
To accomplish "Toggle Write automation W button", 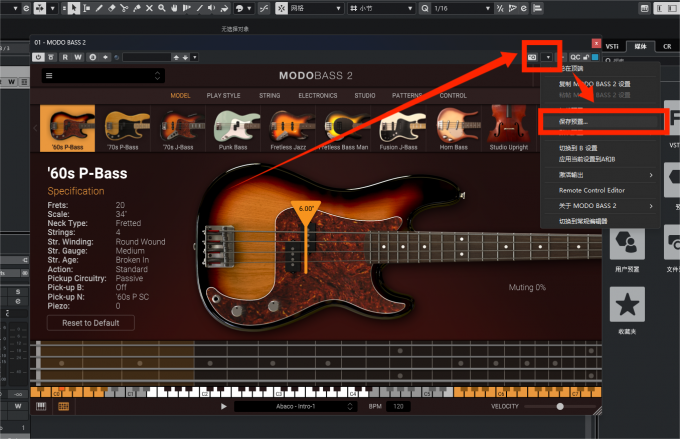I will pos(78,57).
